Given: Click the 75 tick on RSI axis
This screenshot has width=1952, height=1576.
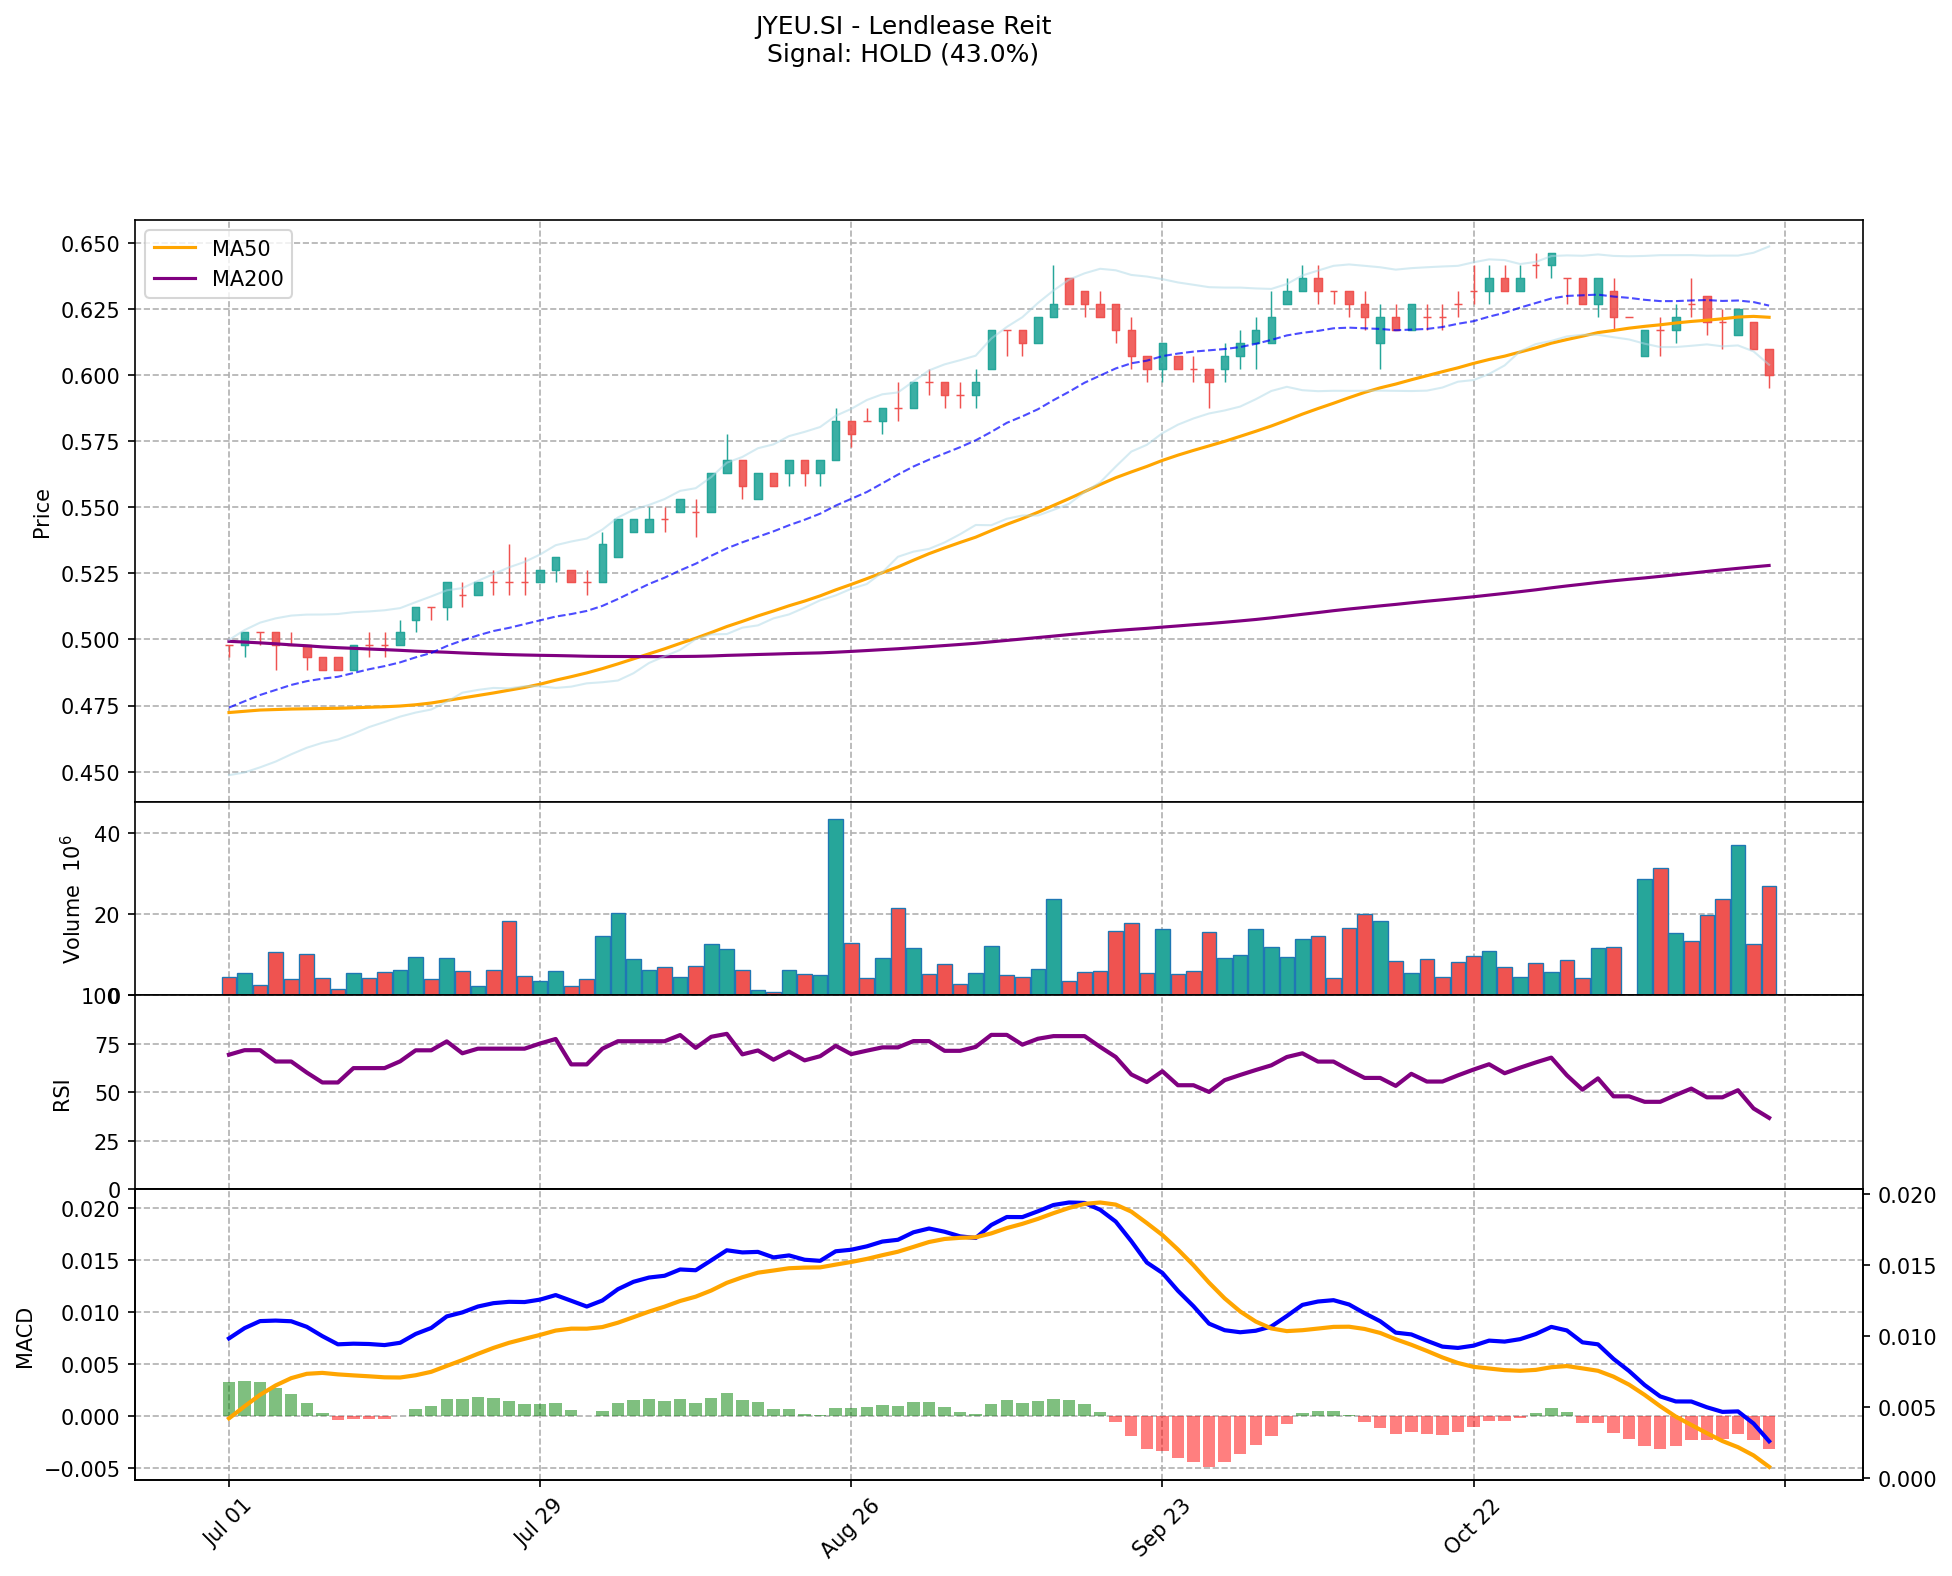Looking at the screenshot, I should [106, 1045].
